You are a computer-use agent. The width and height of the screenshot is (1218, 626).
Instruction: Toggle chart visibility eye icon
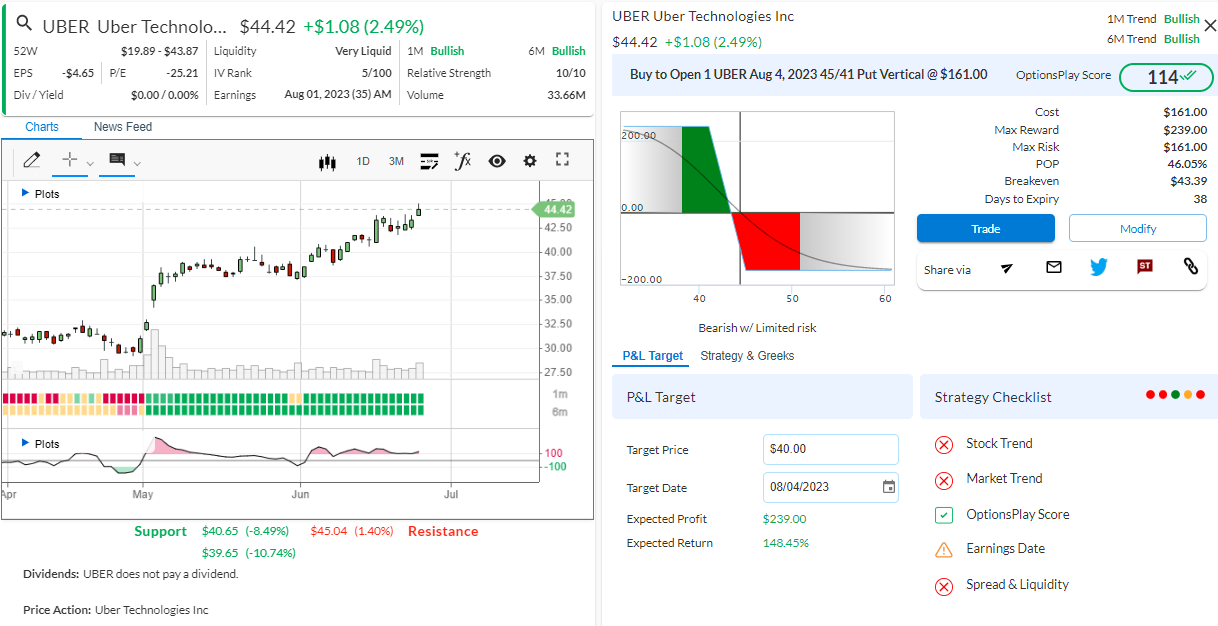(x=497, y=161)
